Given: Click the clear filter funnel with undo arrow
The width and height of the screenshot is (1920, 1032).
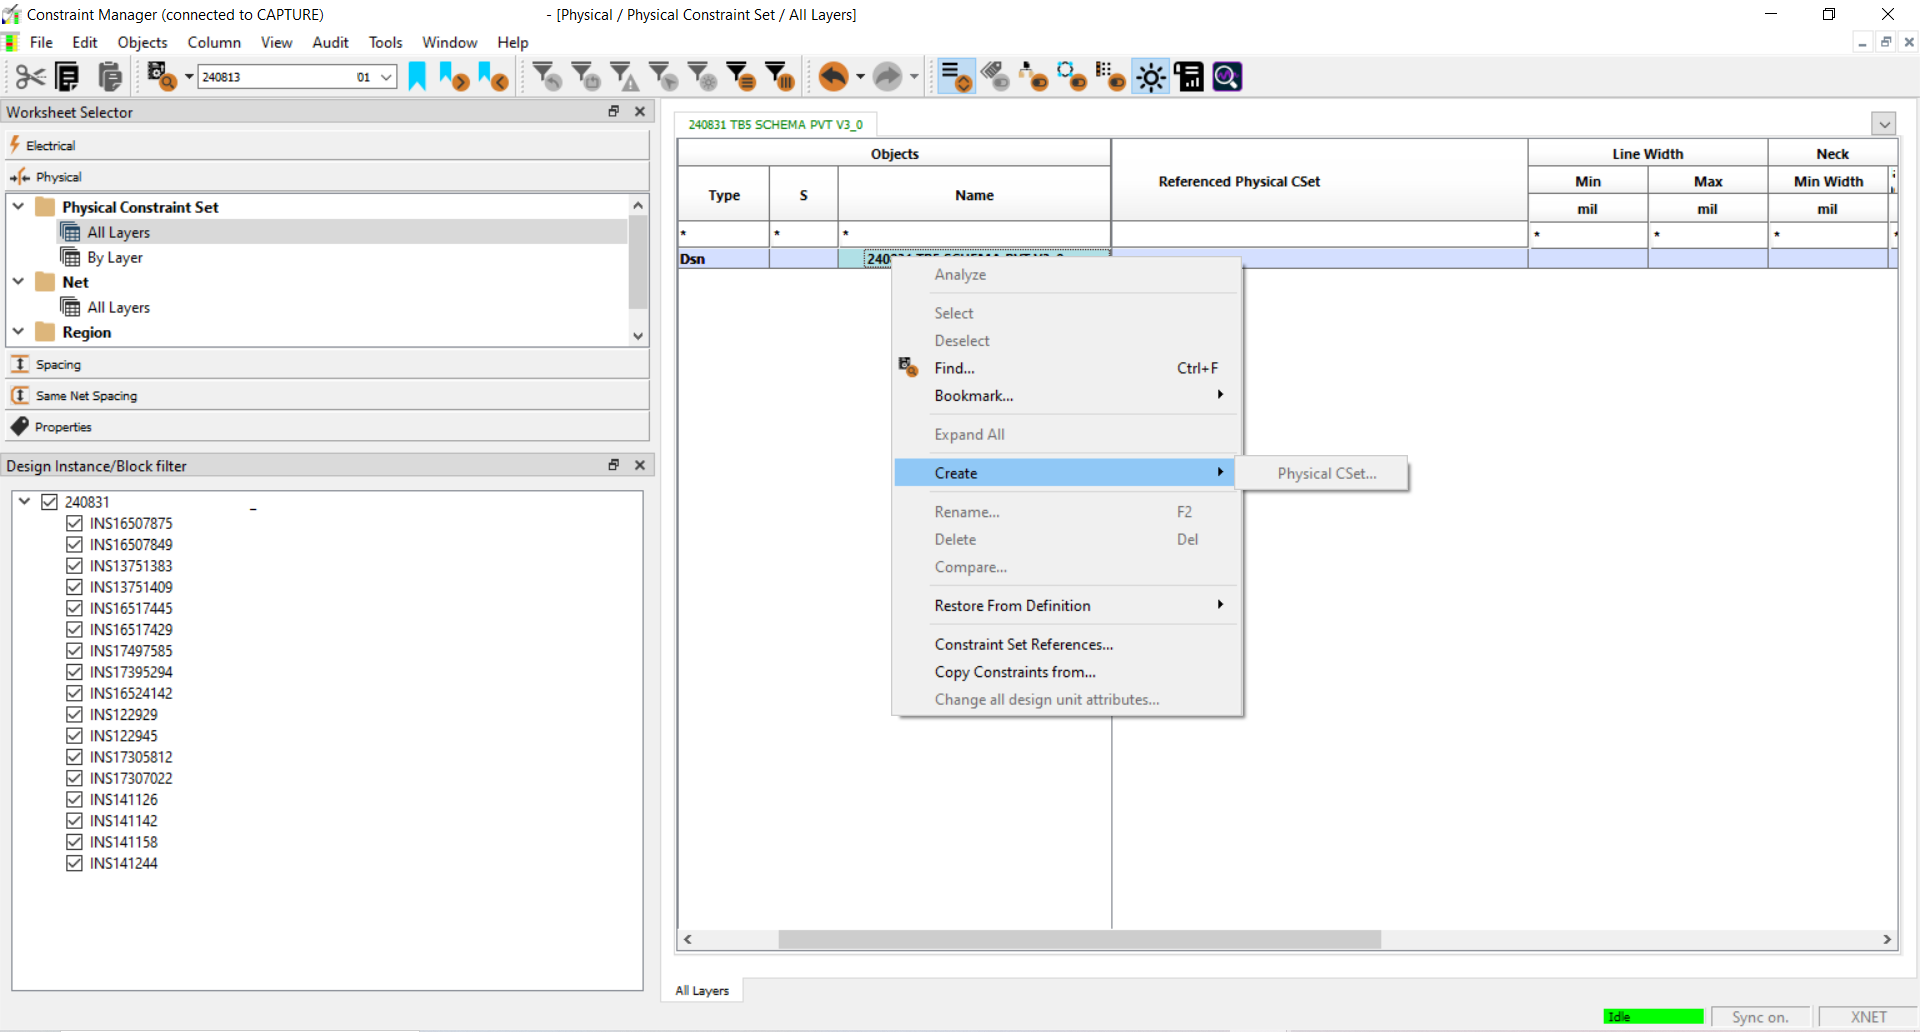Looking at the screenshot, I should tap(547, 77).
